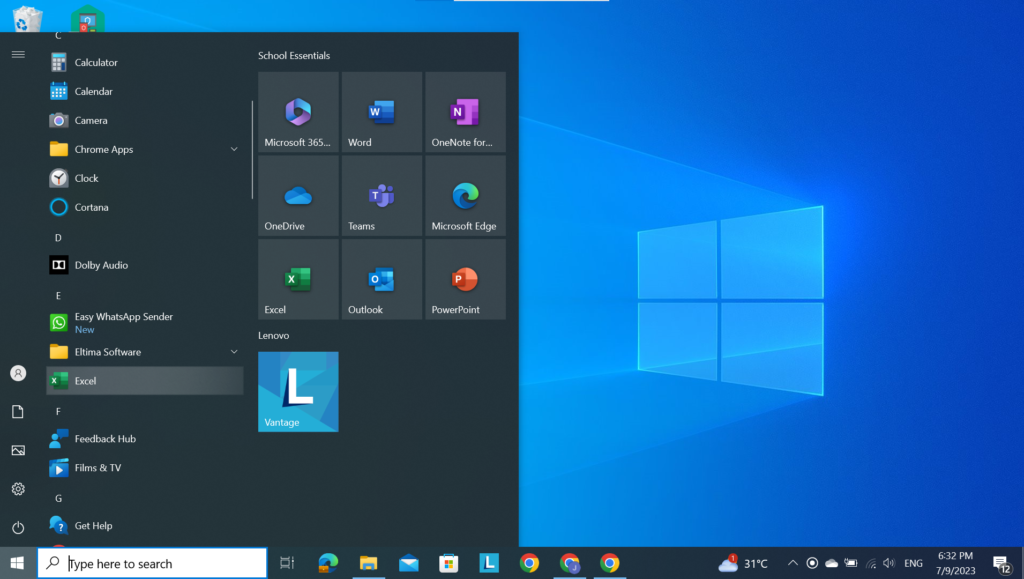This screenshot has height=579, width=1024.
Task: Open the Microsoft Edge tile
Action: coord(465,195)
